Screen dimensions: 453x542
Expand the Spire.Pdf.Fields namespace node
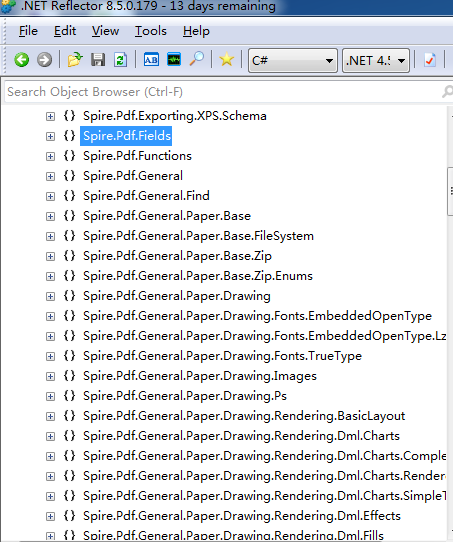click(50, 136)
